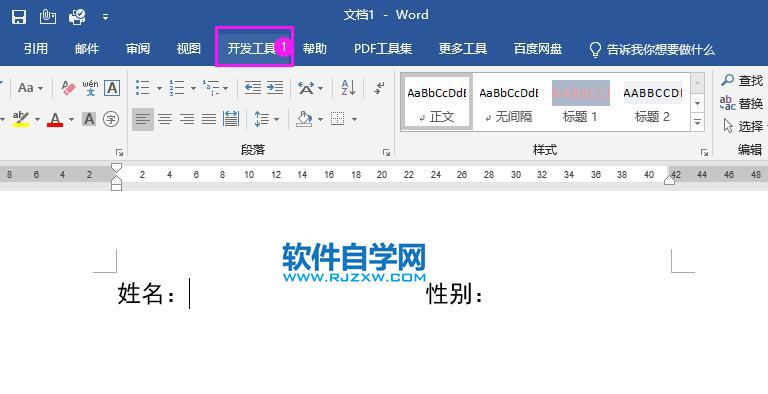Open the 更多工具 tab

[x=462, y=49]
